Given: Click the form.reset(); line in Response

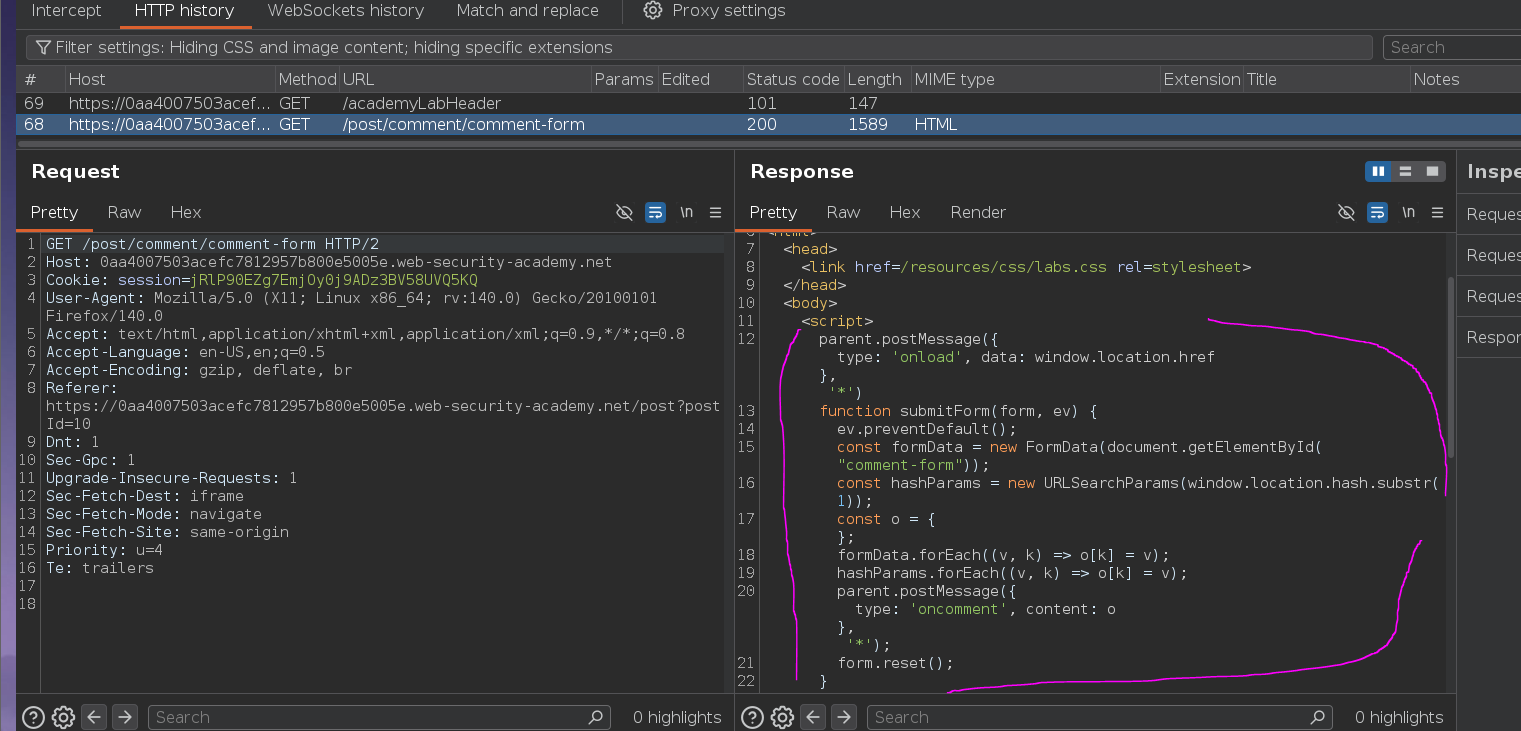Looking at the screenshot, I should [895, 663].
